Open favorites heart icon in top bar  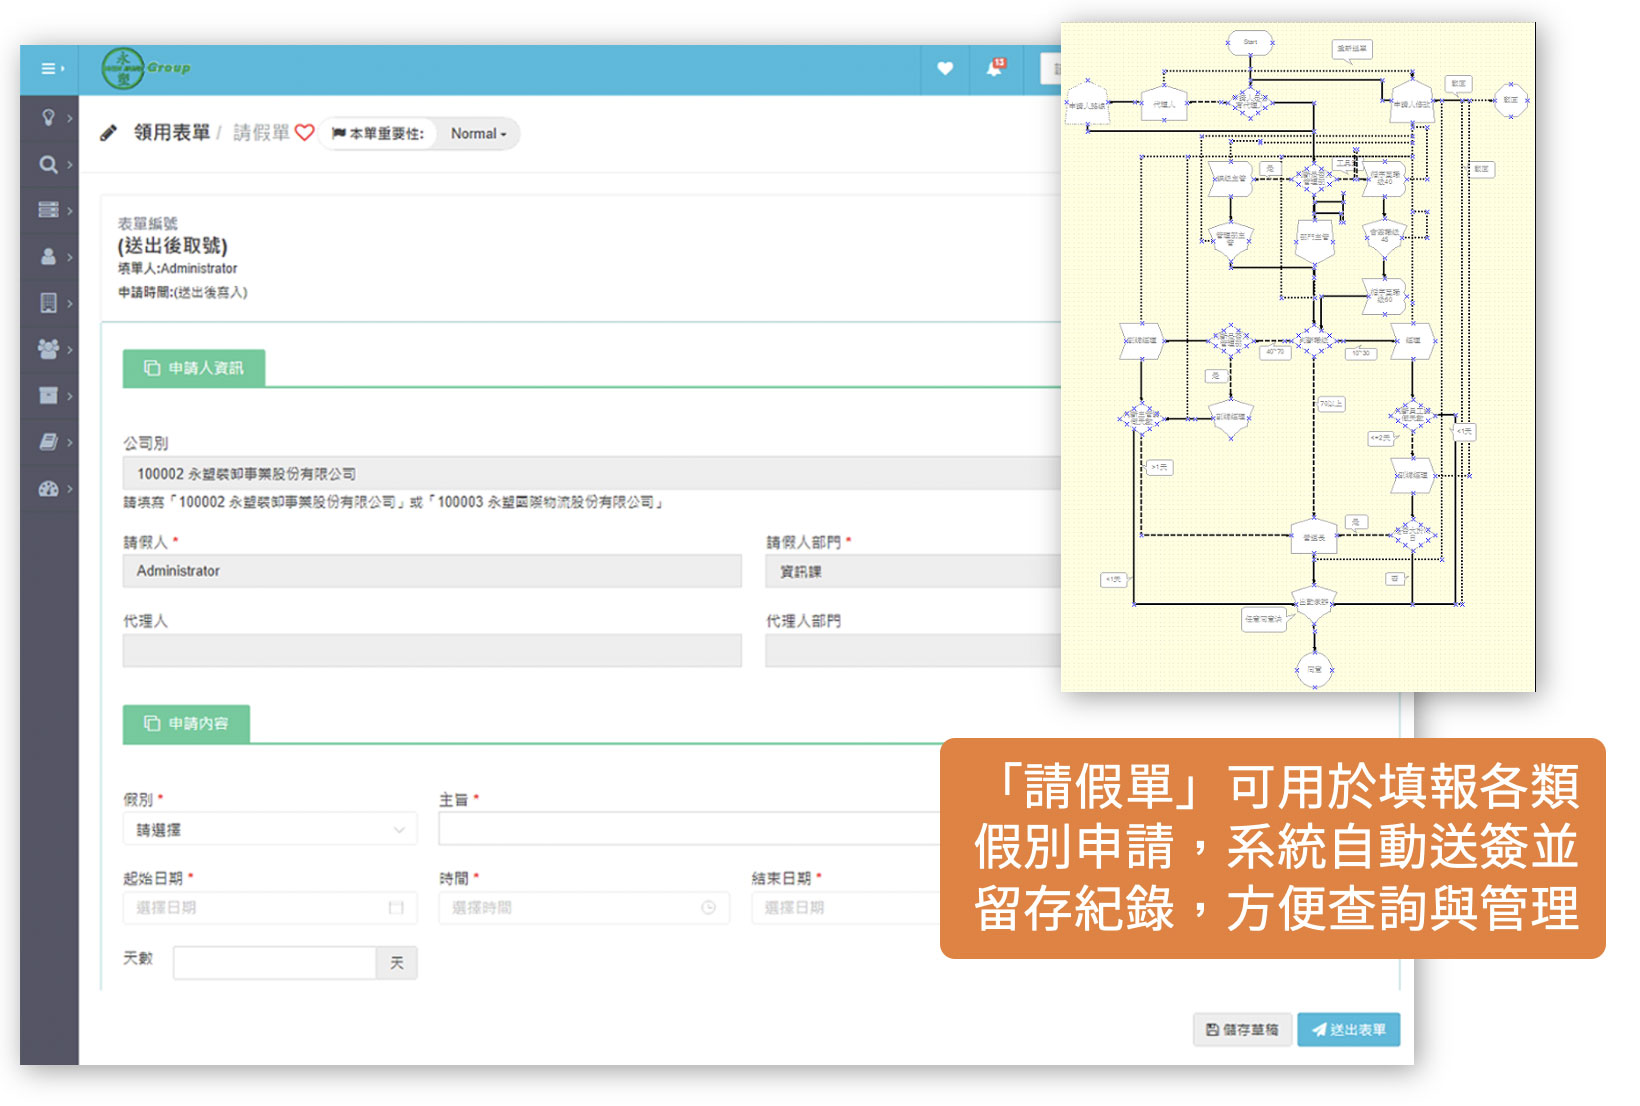(945, 69)
